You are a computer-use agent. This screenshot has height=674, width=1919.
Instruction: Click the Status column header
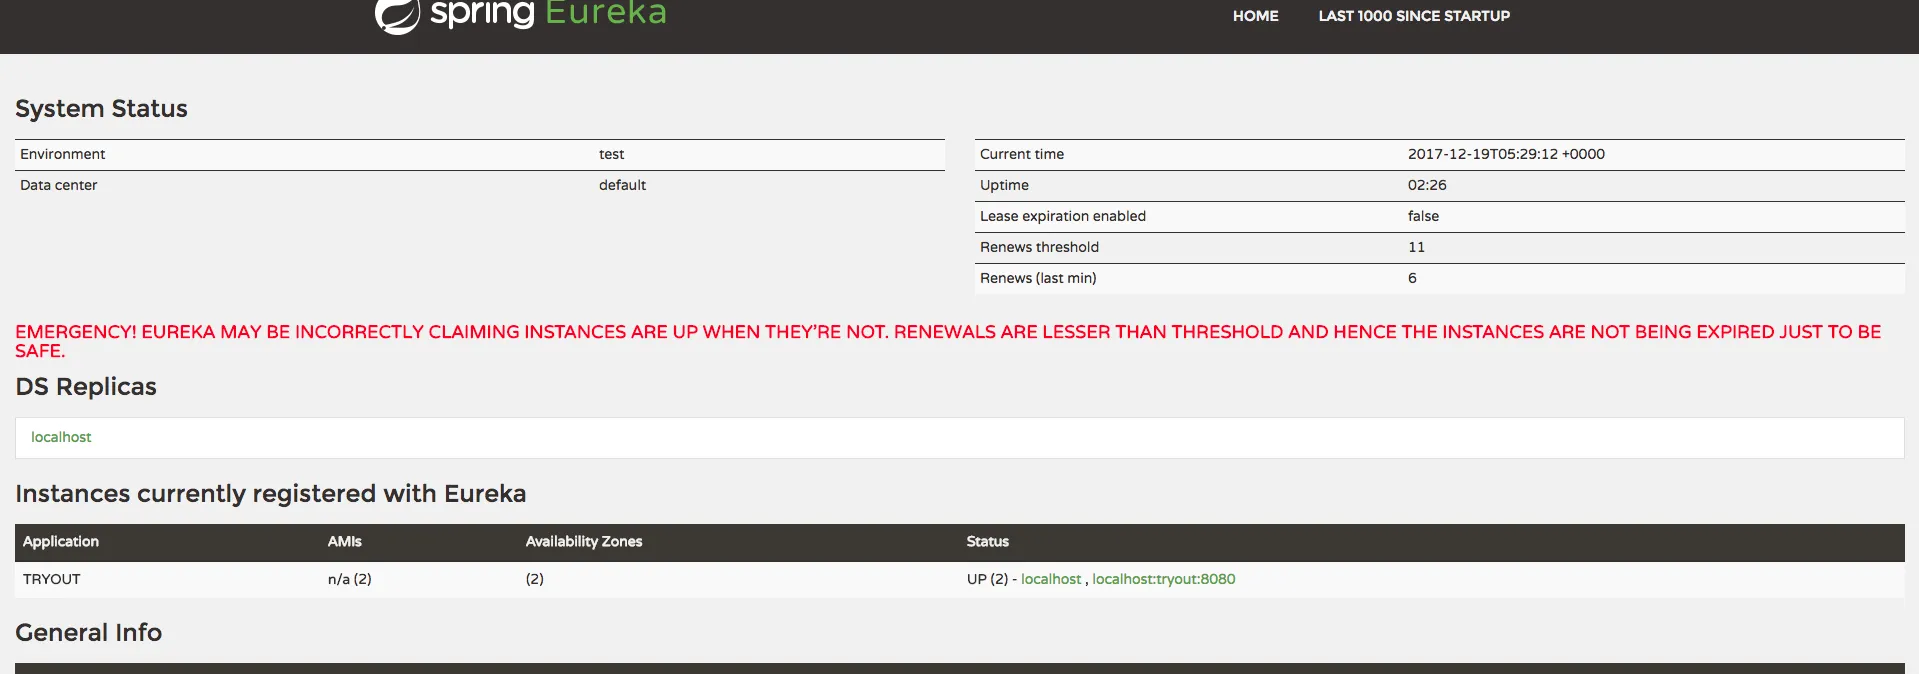(987, 541)
